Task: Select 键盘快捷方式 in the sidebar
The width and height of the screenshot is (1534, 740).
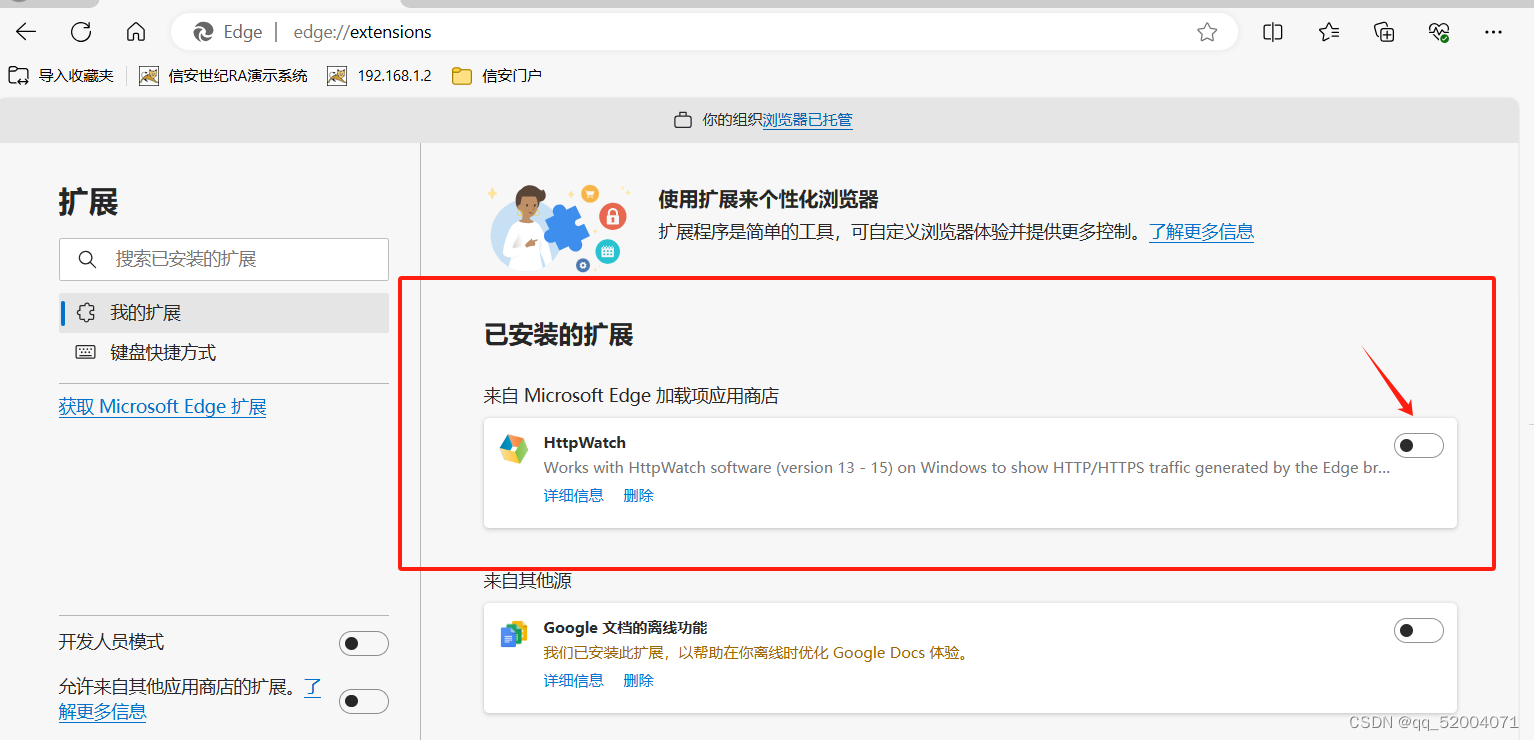Action: (x=224, y=353)
